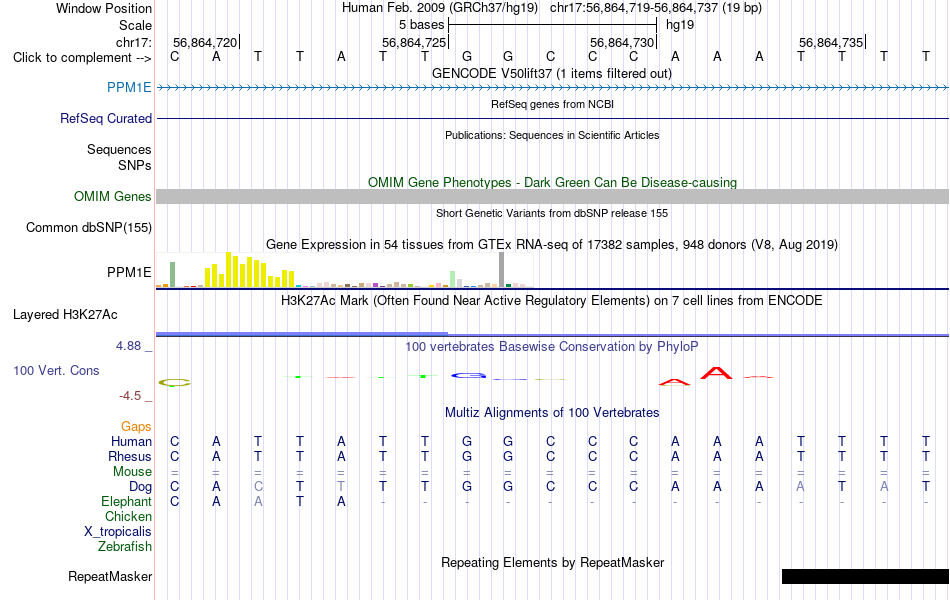Screen dimensions: 950x600
Task: Click the 5 bases scale bar
Action: pyautogui.click(x=553, y=25)
